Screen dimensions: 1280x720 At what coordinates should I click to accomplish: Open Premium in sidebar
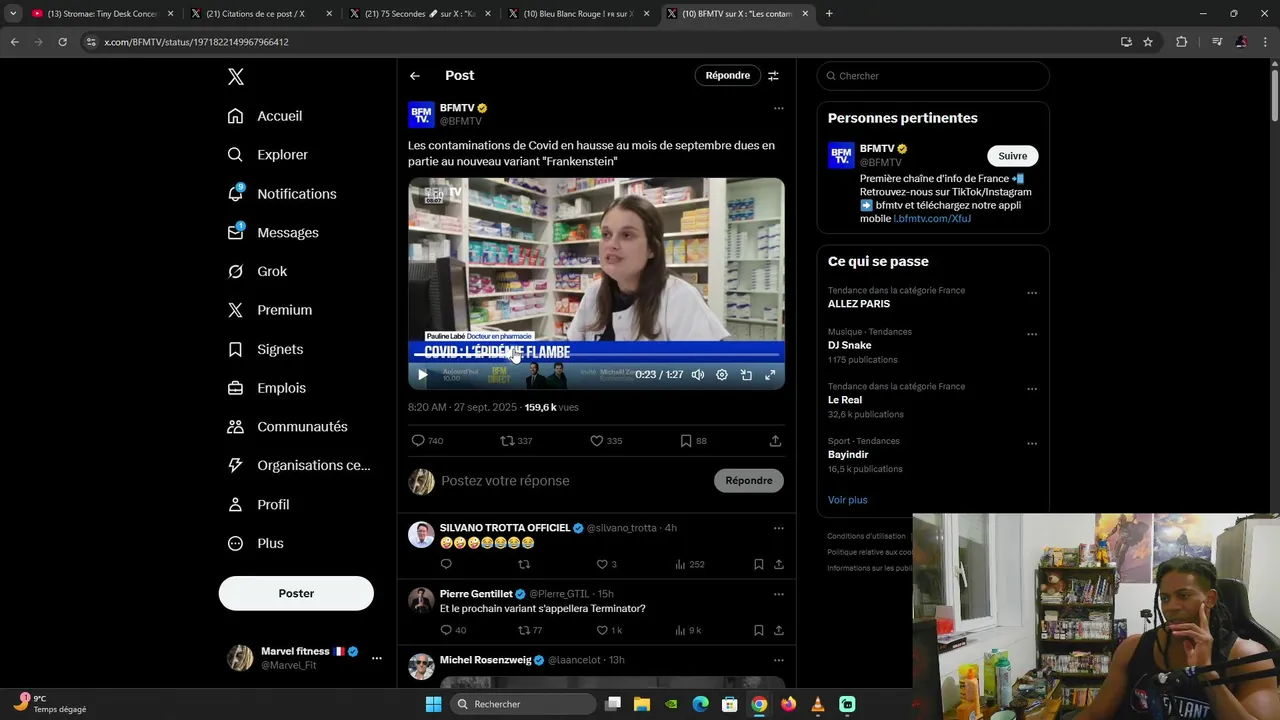pyautogui.click(x=270, y=310)
